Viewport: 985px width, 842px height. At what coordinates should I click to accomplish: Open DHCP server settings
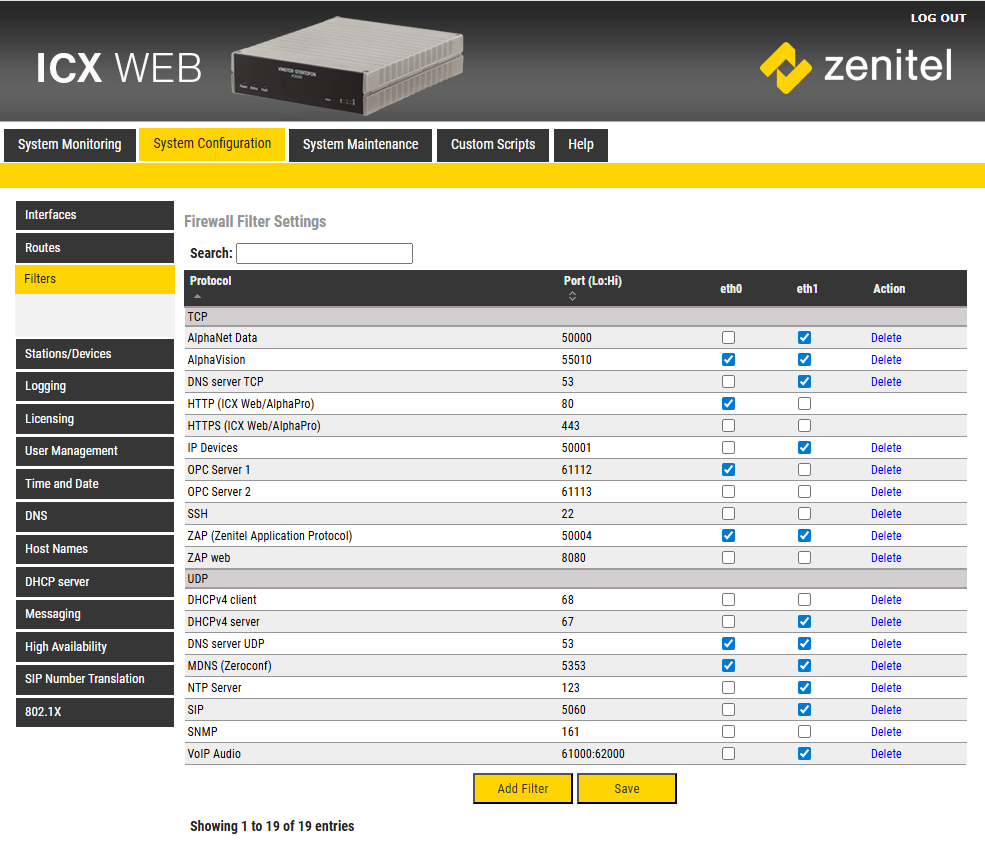[95, 582]
